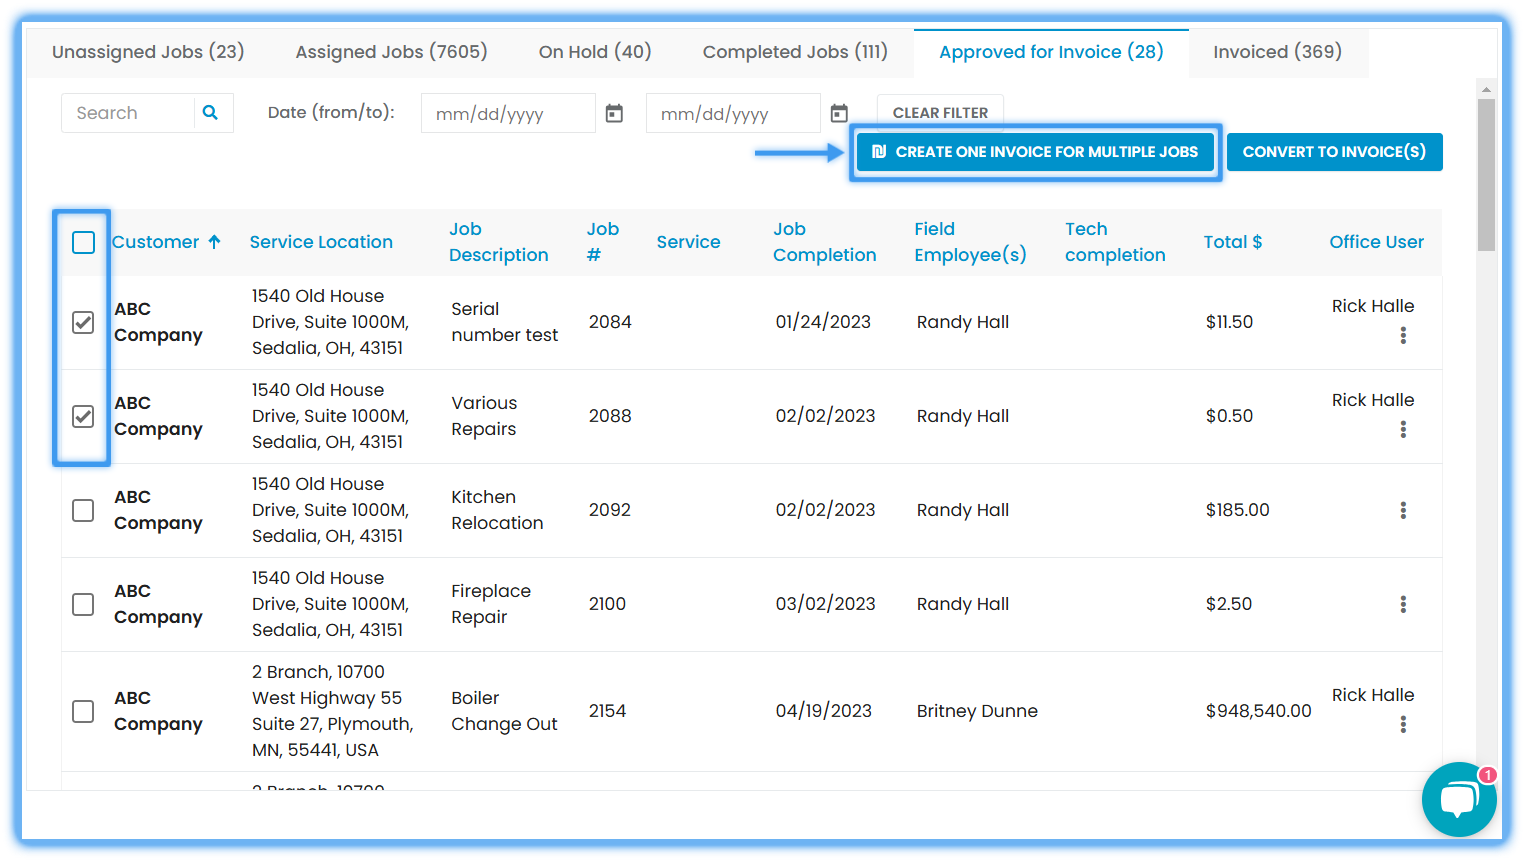This screenshot has height=861, width=1524.
Task: Click the notification badge on the chat bubble
Action: [x=1487, y=775]
